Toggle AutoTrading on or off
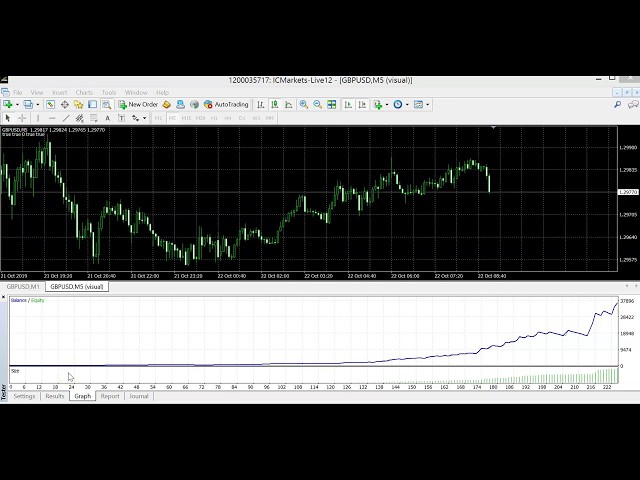 225,104
